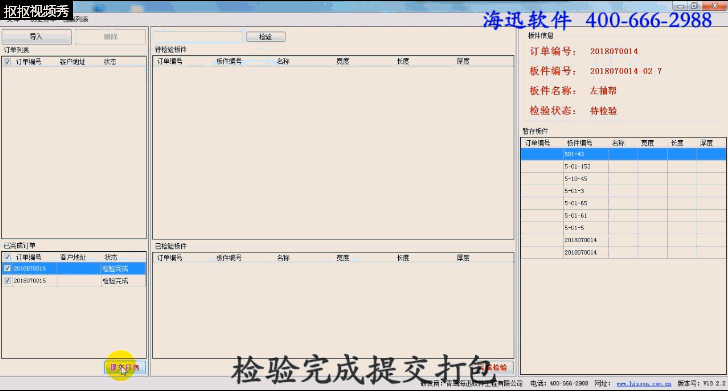Click 板件编号 header in 暂存板件 table
The width and height of the screenshot is (728, 391).
coord(579,143)
